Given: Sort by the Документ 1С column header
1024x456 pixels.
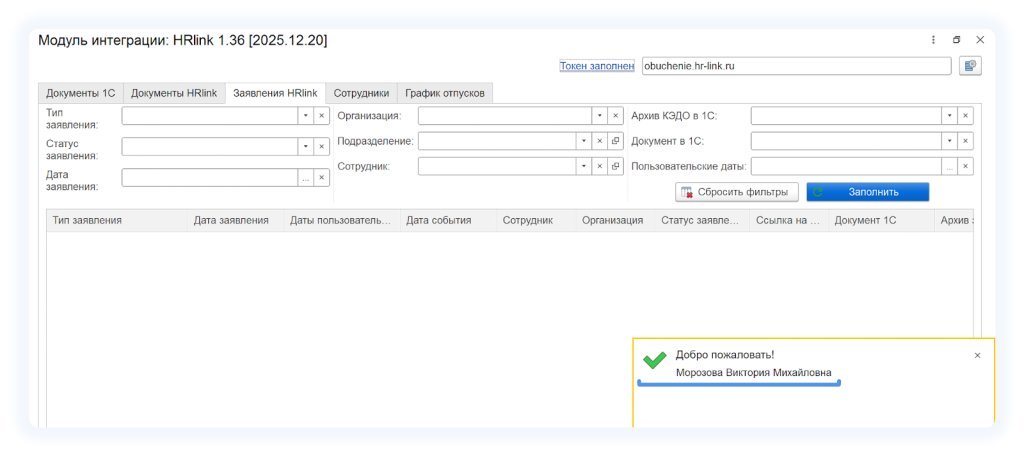Looking at the screenshot, I should tap(882, 221).
